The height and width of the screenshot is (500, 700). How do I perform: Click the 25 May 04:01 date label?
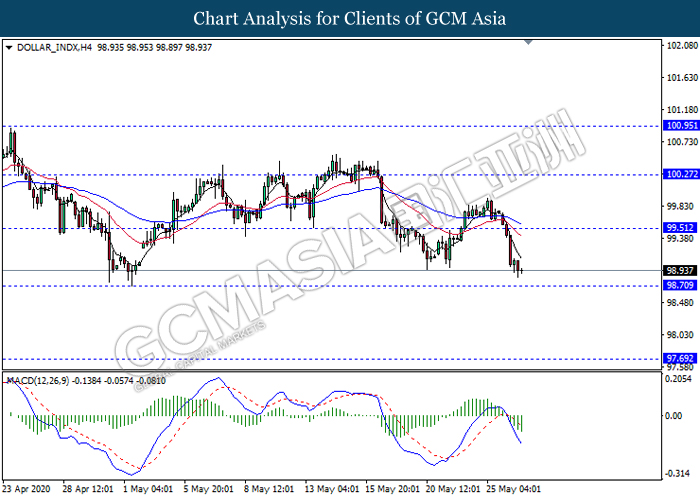click(513, 489)
